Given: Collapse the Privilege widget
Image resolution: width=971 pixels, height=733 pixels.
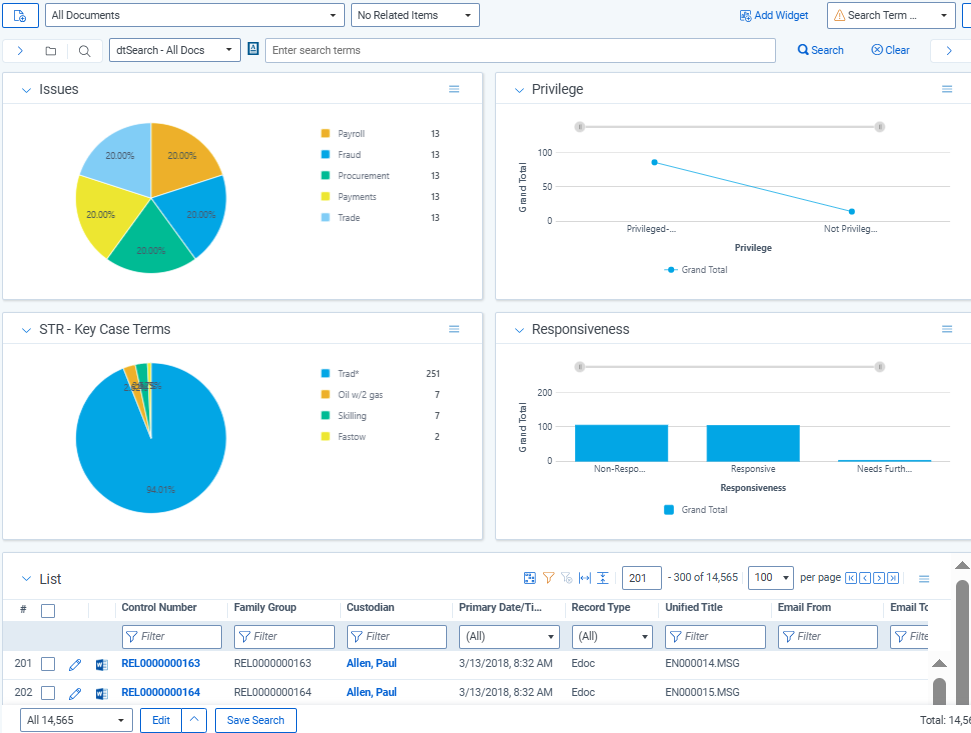Looking at the screenshot, I should click(x=519, y=90).
